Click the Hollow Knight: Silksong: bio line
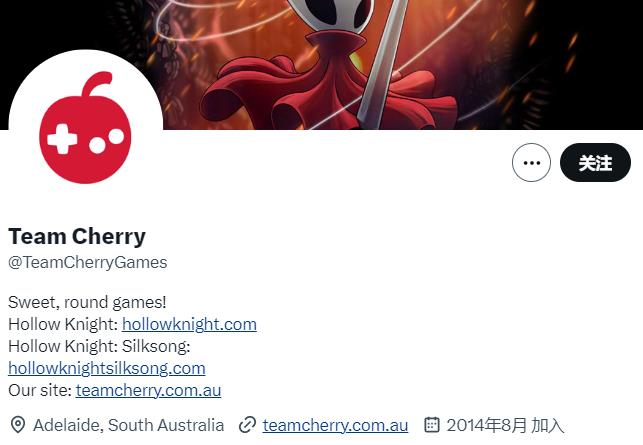This screenshot has height=445, width=643. click(x=99, y=346)
